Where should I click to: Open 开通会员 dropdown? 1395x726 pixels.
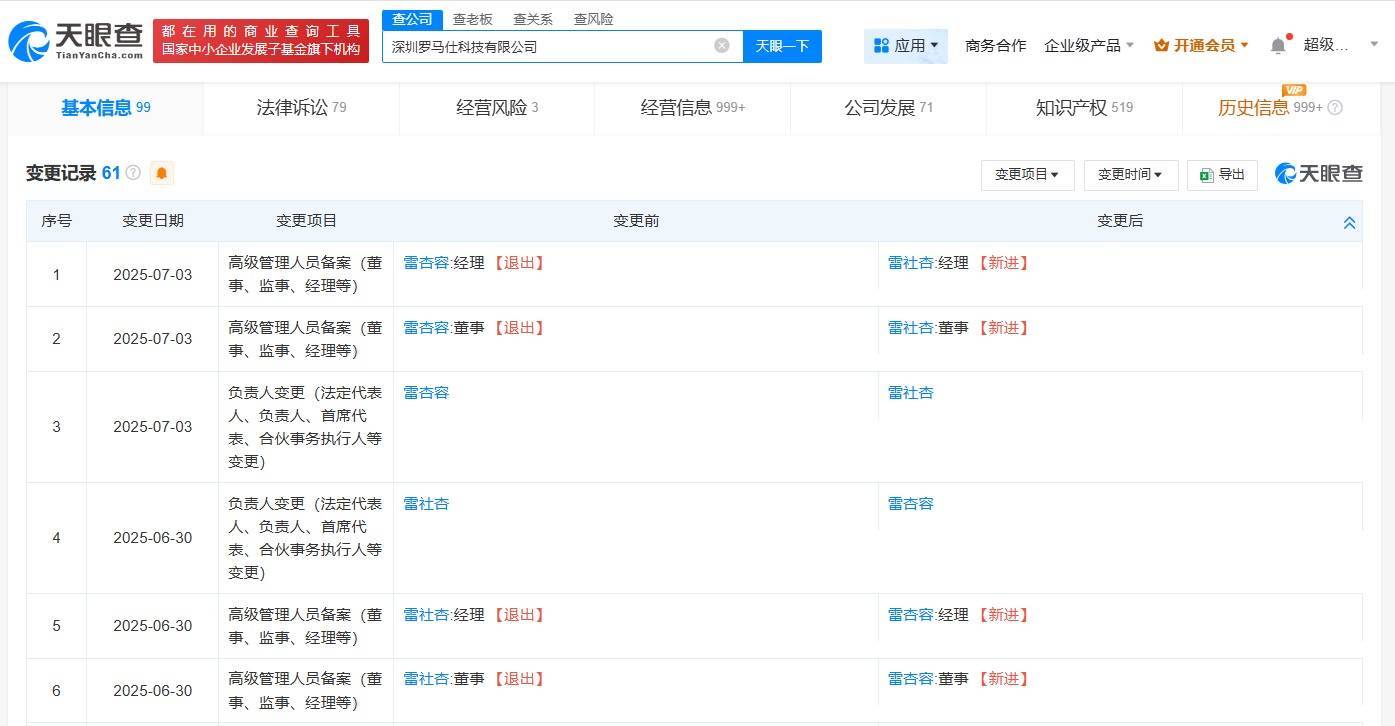coord(1201,45)
